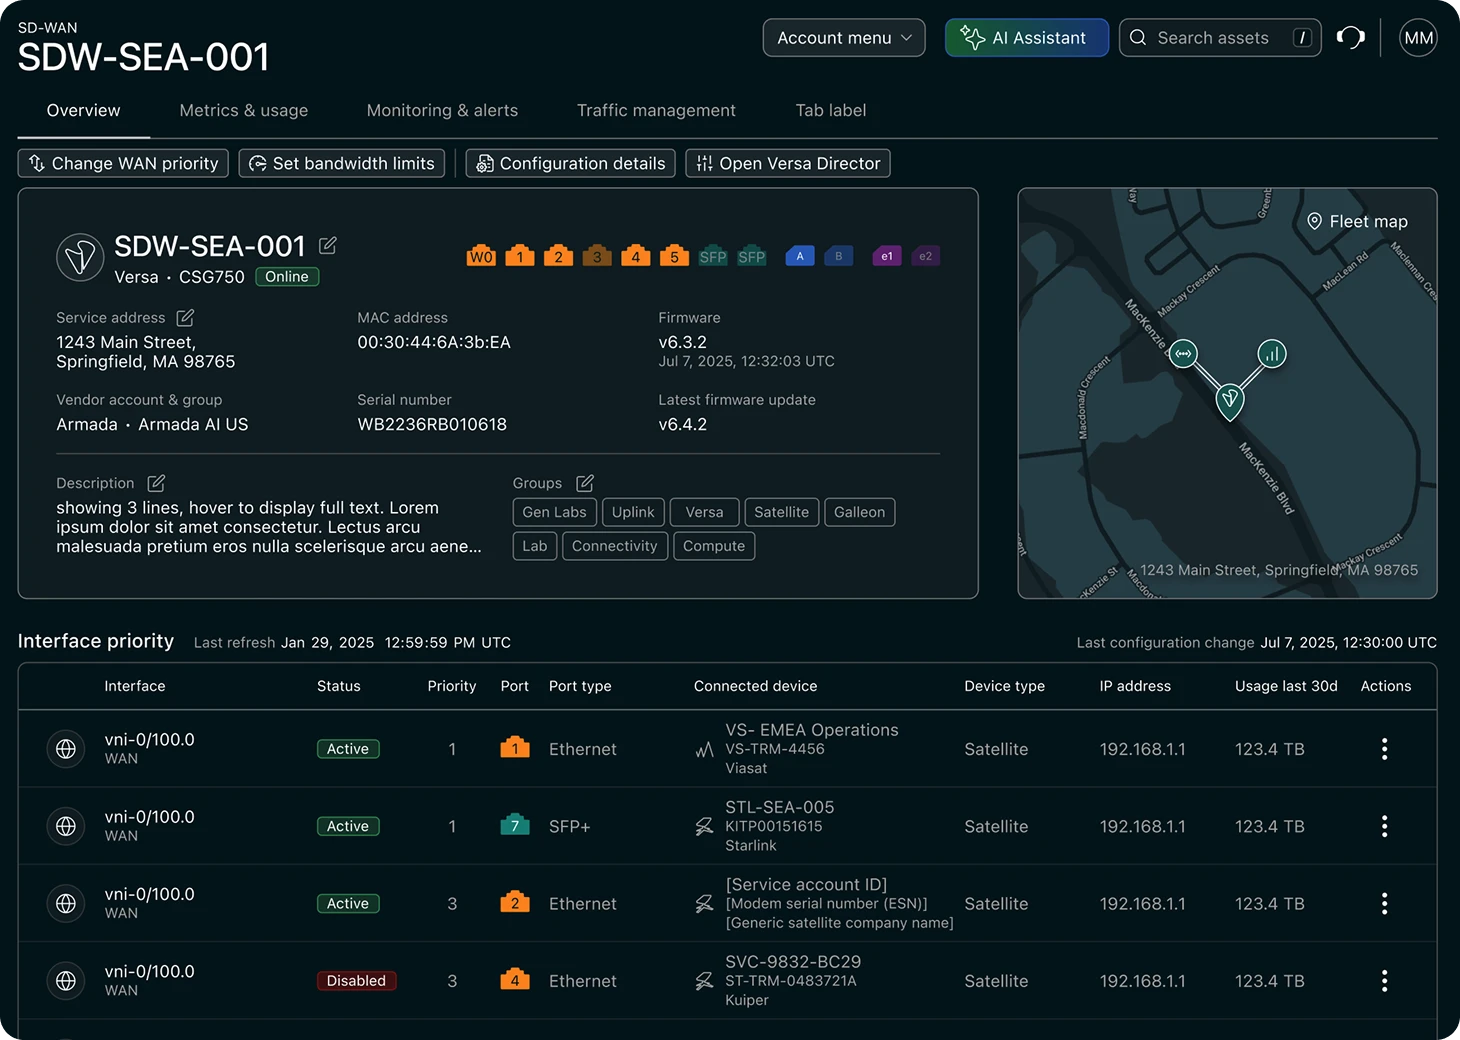Focus the Search assets field
The height and width of the screenshot is (1040, 1460).
pyautogui.click(x=1220, y=38)
